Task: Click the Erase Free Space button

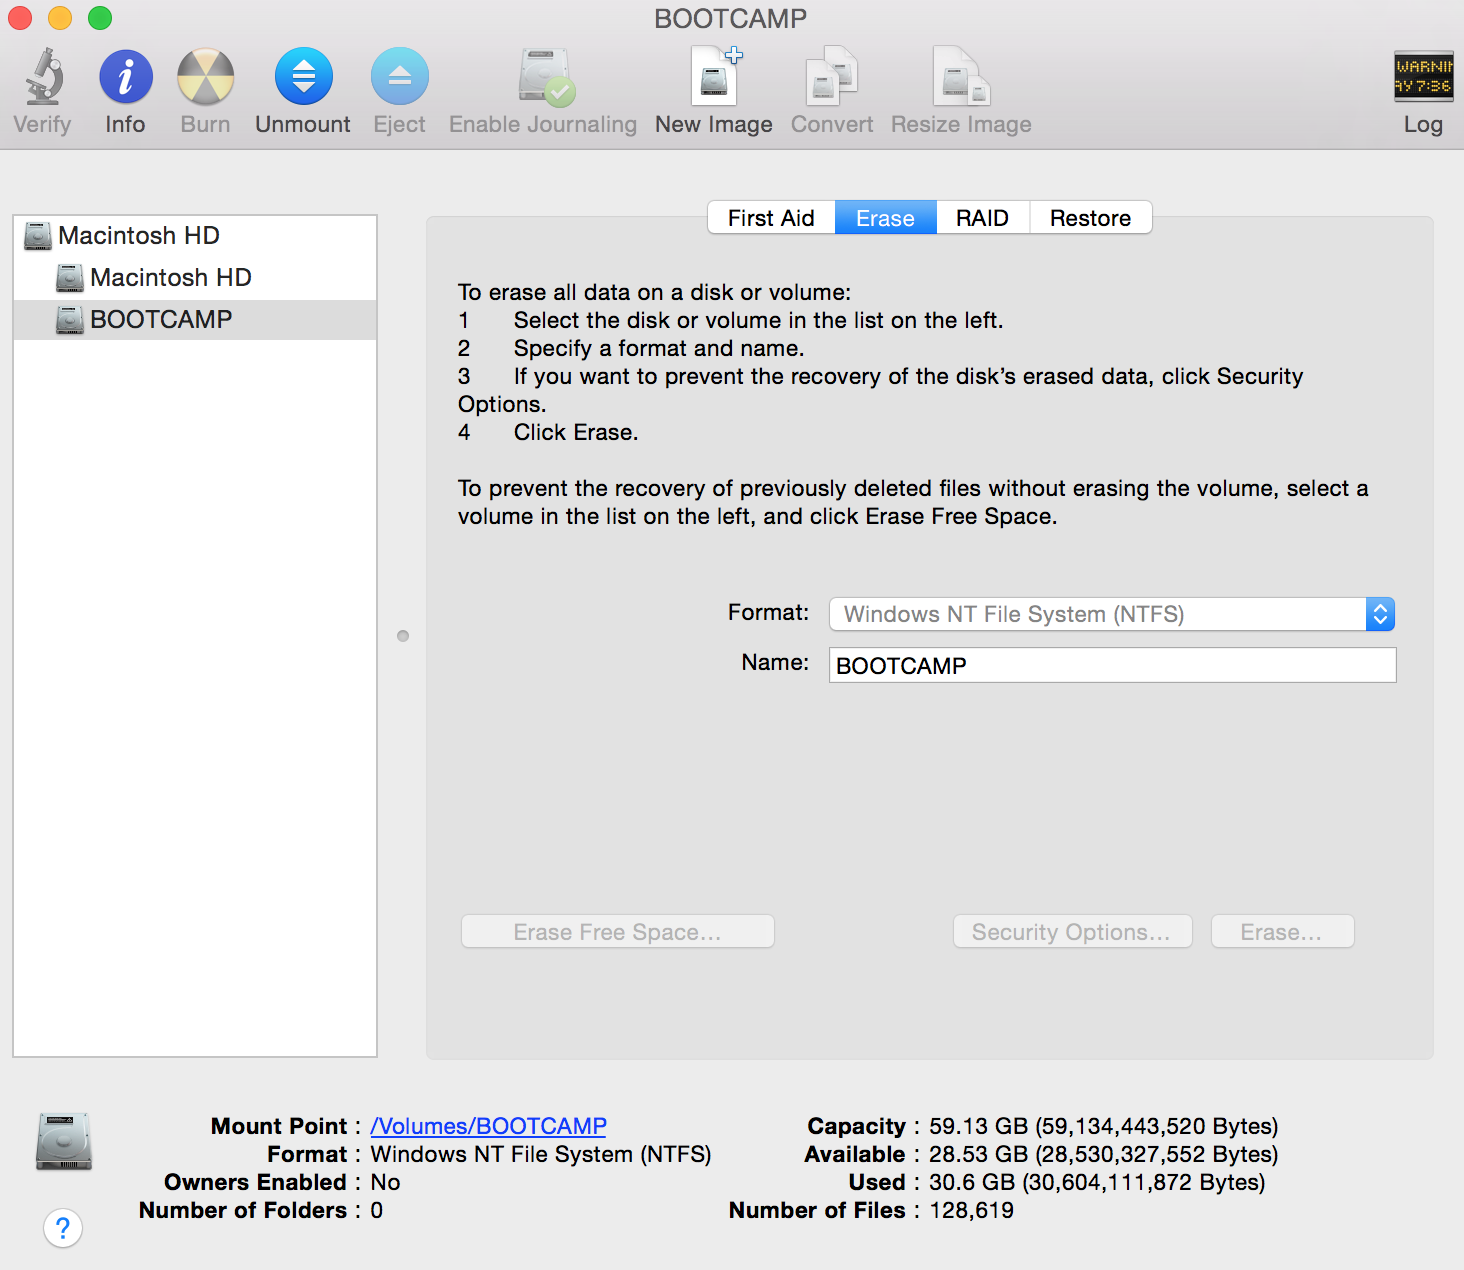Action: point(618,932)
